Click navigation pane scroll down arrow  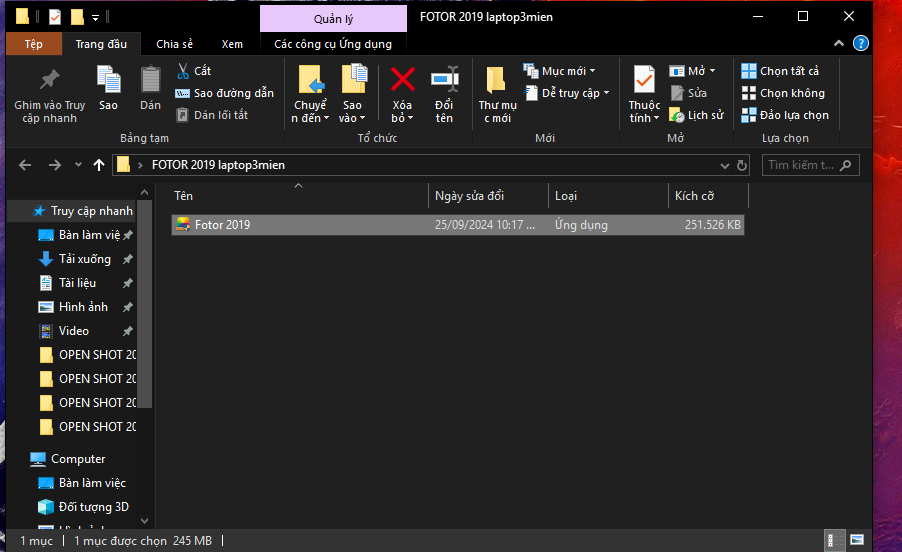pyautogui.click(x=144, y=521)
